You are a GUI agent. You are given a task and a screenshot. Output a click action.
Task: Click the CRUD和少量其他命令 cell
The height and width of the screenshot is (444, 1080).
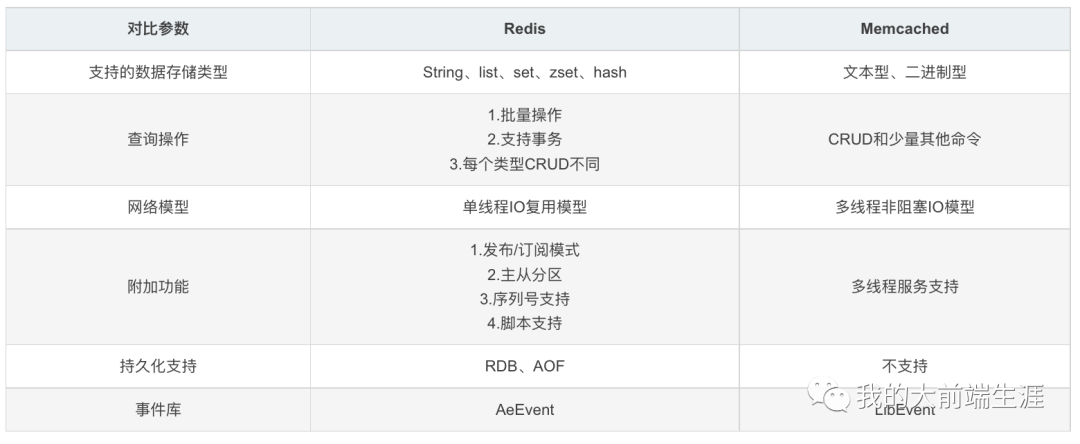[905, 140]
